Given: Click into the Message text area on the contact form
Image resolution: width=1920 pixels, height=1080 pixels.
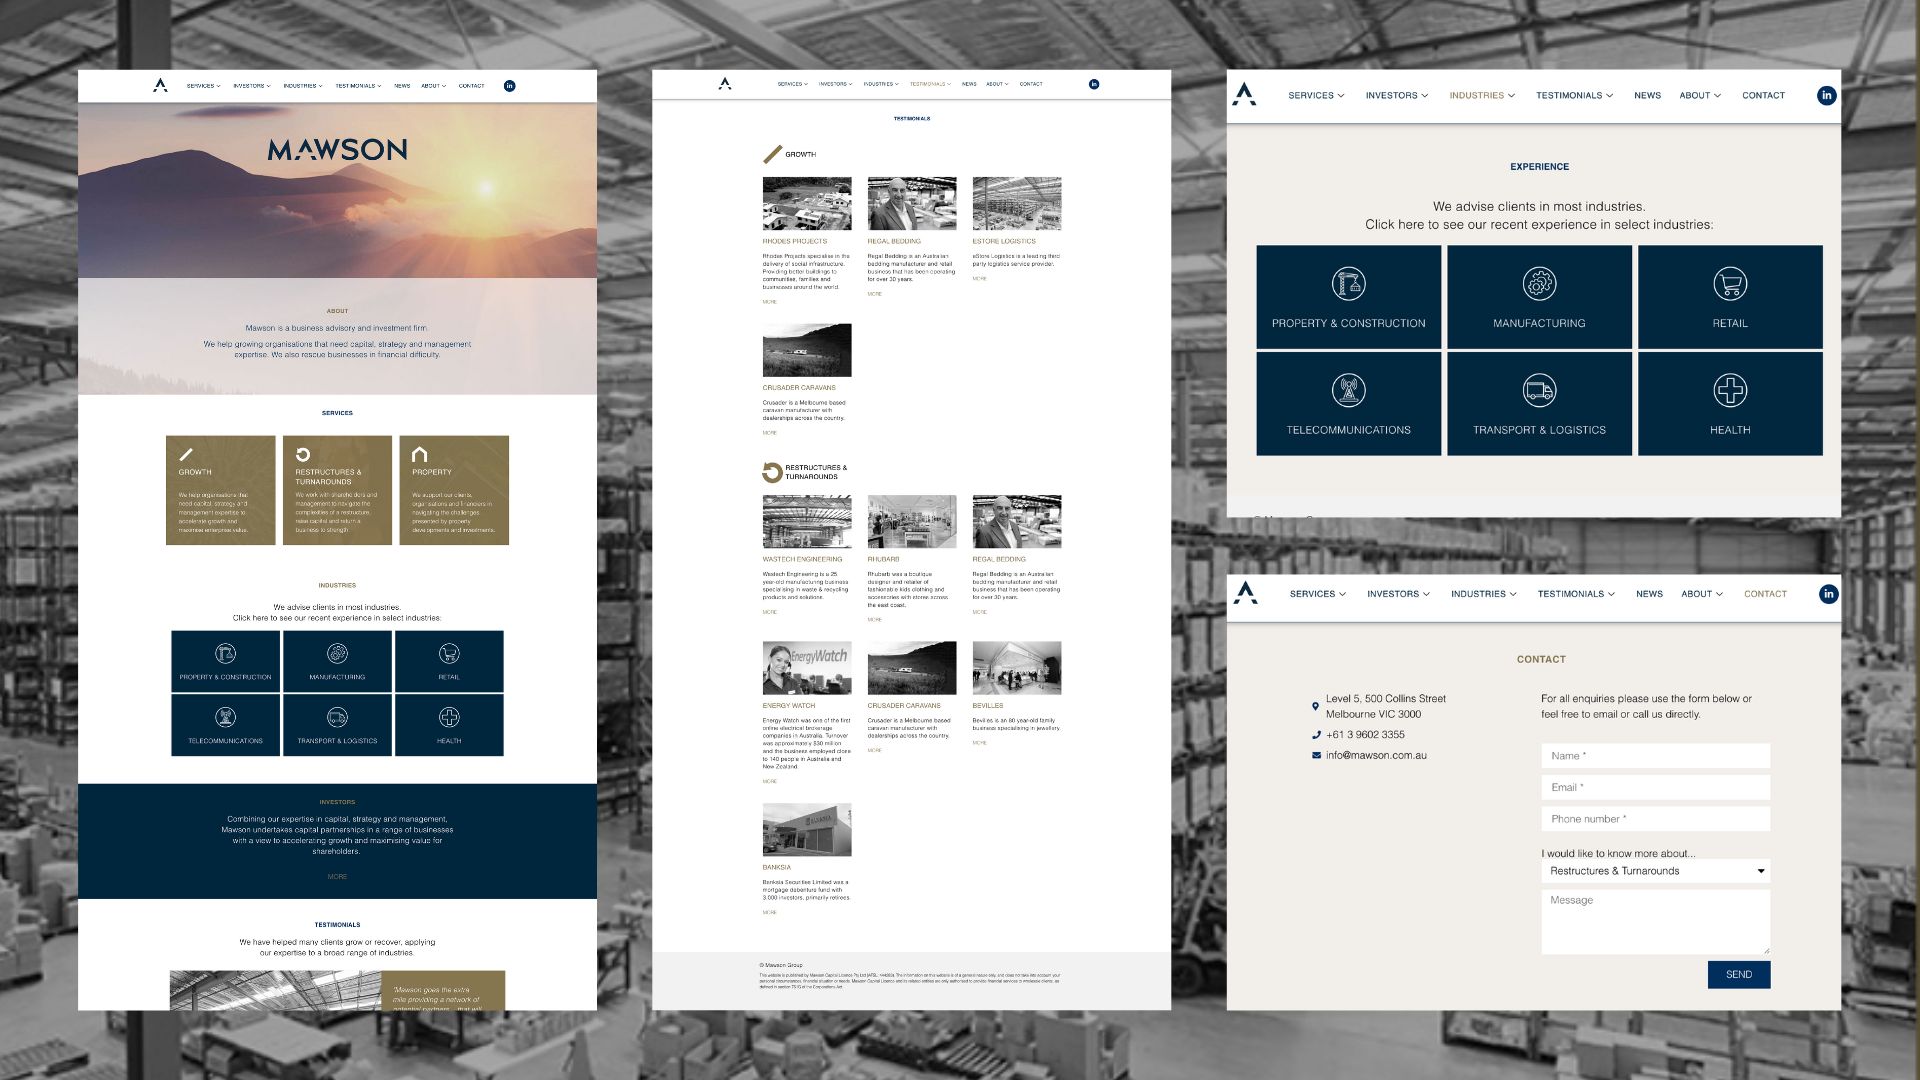Looking at the screenshot, I should coord(1655,922).
